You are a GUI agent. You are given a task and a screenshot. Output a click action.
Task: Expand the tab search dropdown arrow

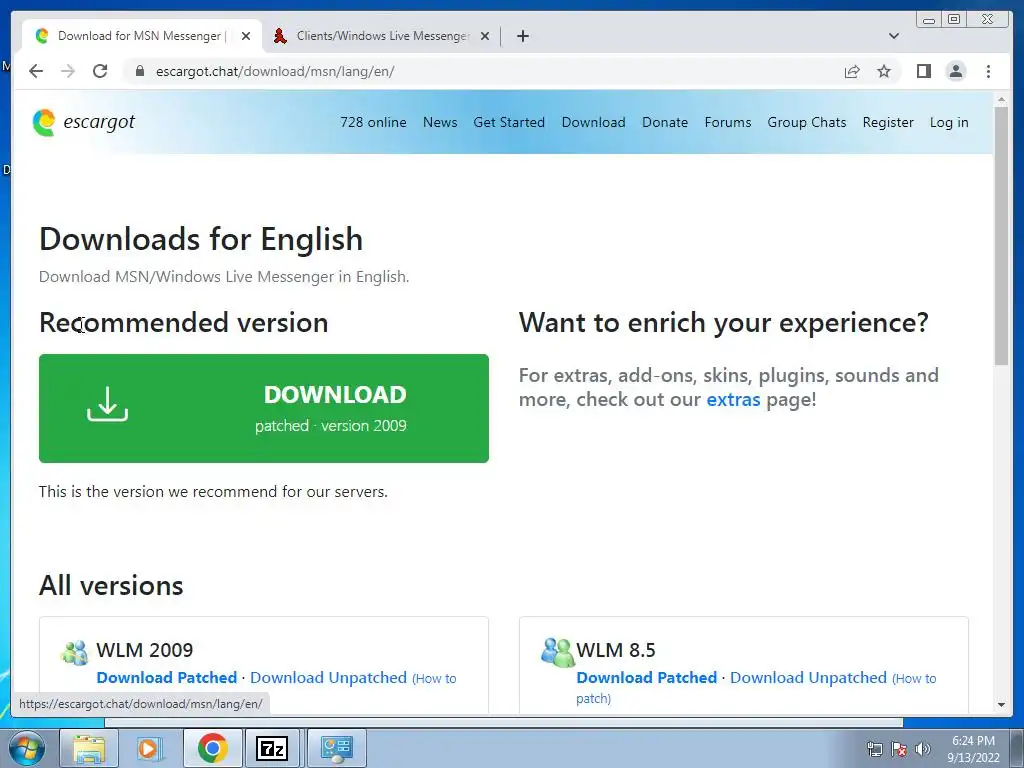pos(893,36)
